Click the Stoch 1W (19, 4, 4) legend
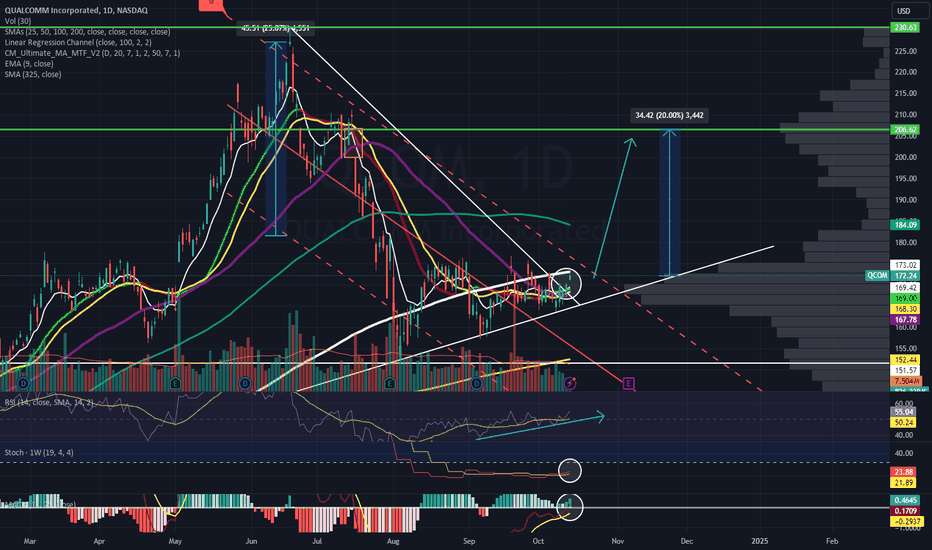The height and width of the screenshot is (550, 932). [x=39, y=452]
